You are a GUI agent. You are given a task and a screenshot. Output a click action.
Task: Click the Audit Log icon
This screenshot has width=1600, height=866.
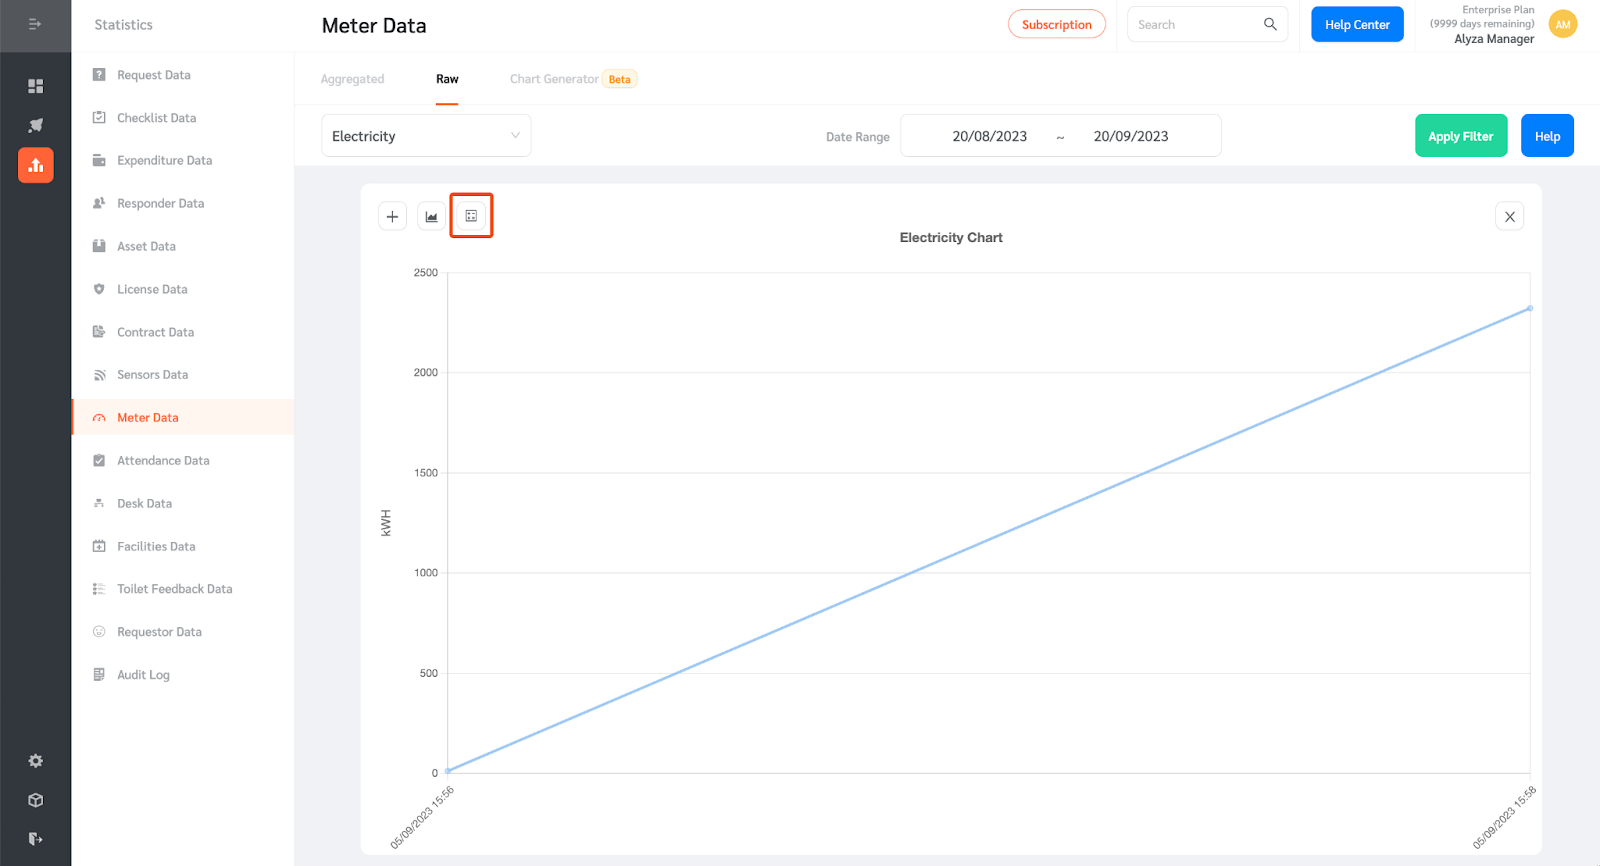[99, 675]
